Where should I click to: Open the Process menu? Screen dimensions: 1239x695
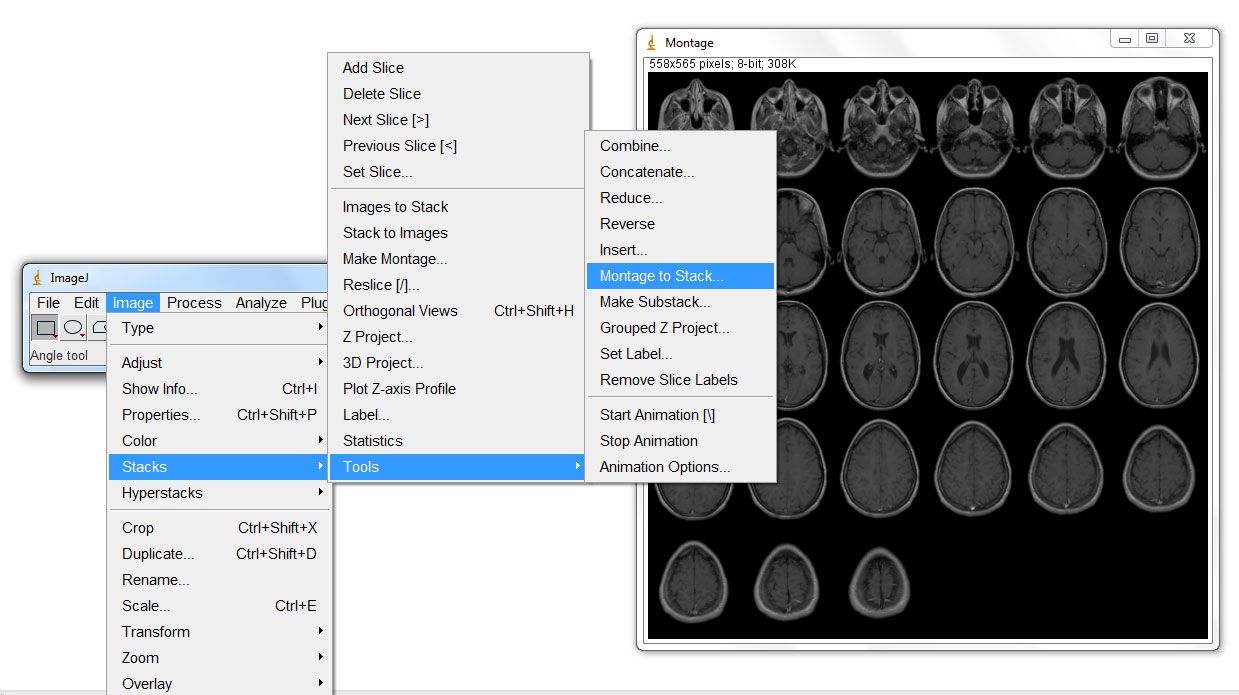click(194, 302)
